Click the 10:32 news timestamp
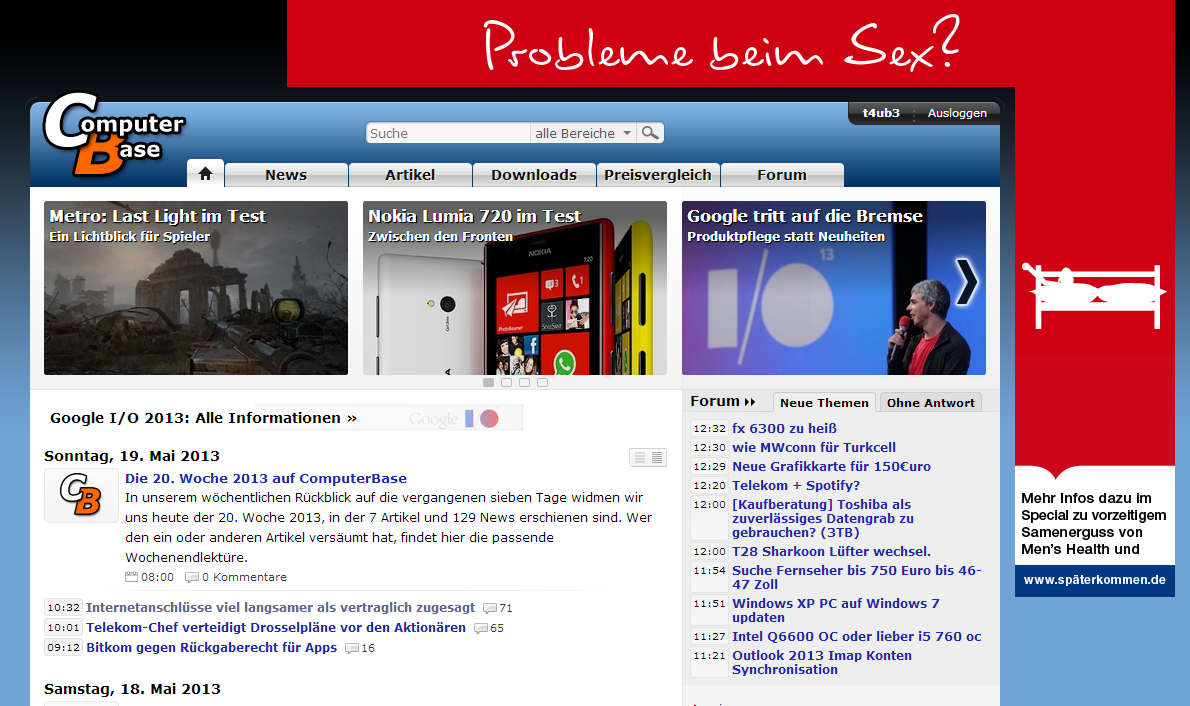The width and height of the screenshot is (1190, 706). pos(63,607)
